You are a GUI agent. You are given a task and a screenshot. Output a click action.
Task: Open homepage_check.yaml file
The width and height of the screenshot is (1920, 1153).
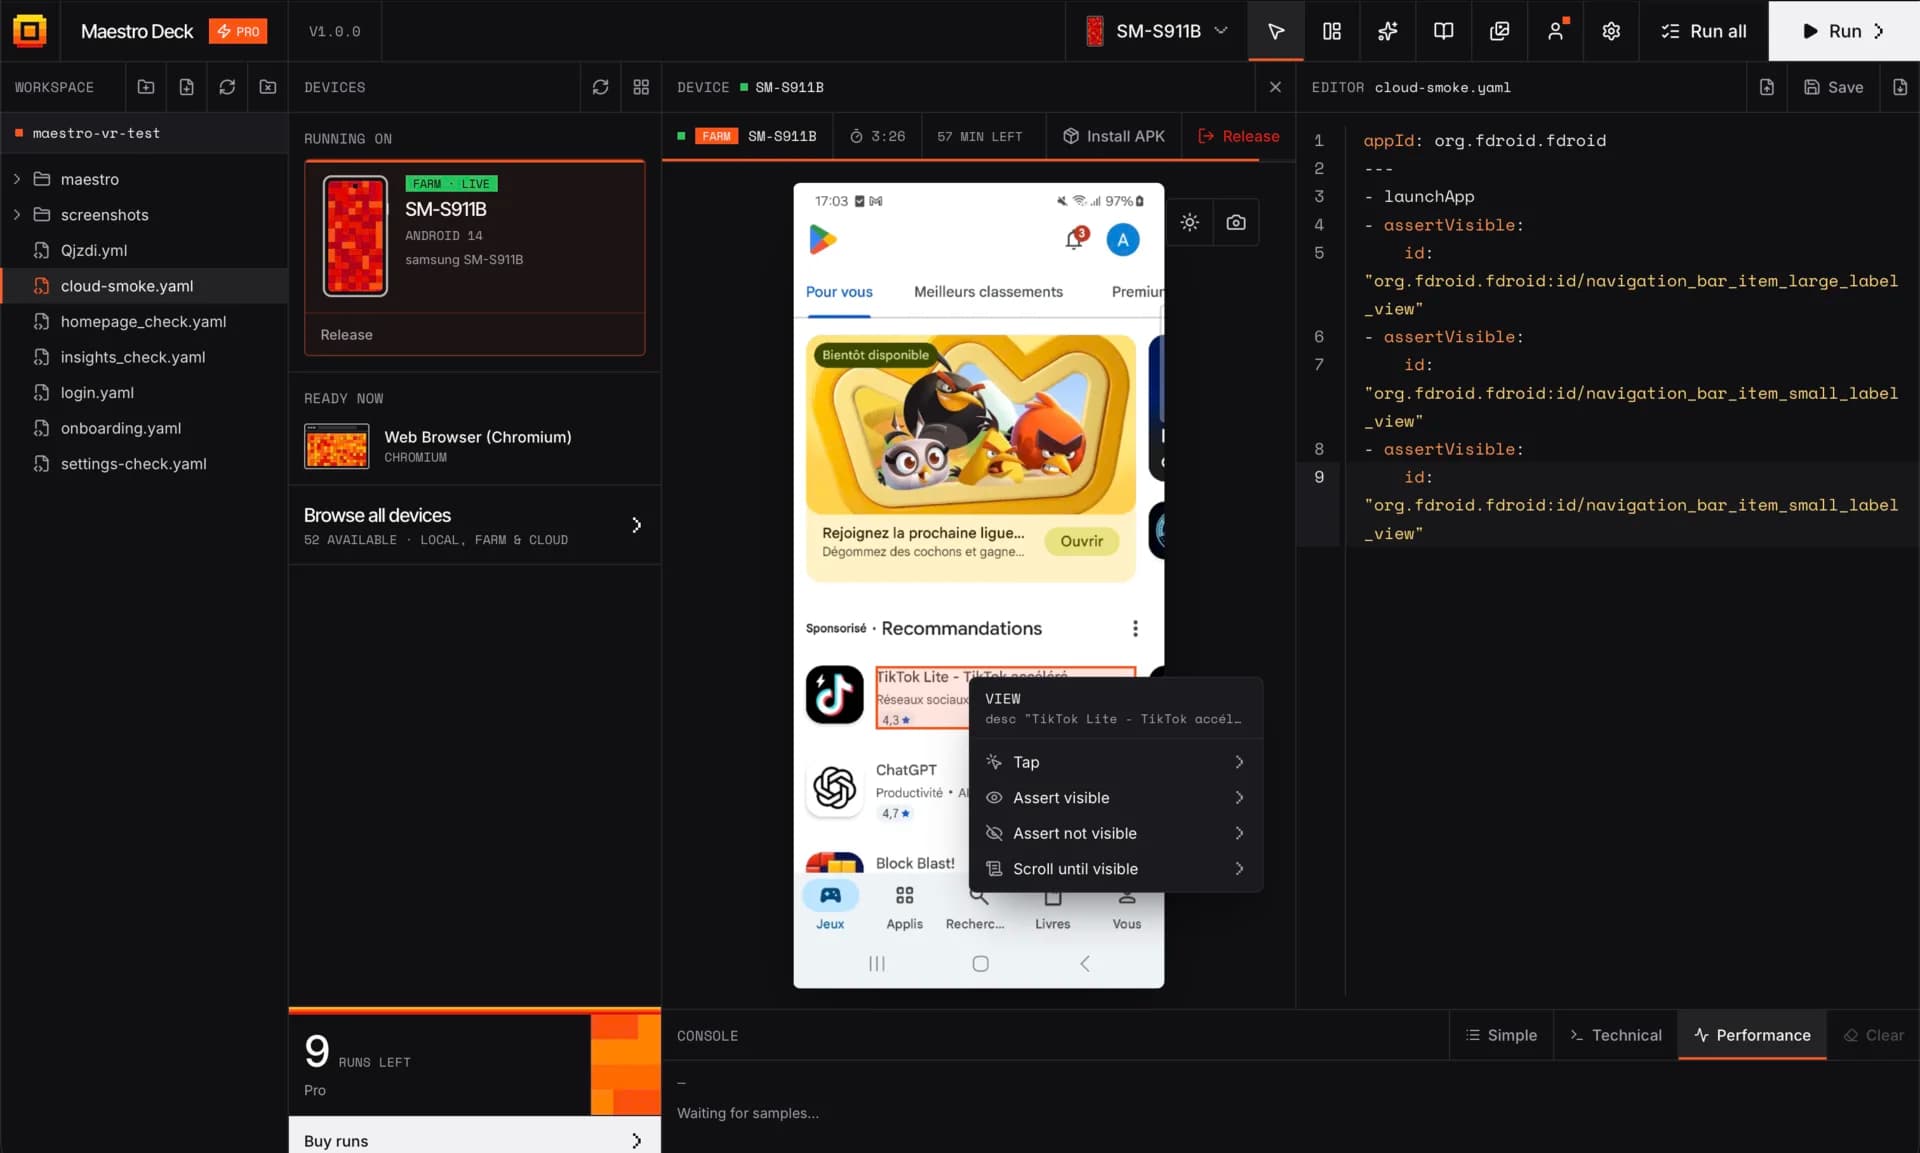pos(145,322)
